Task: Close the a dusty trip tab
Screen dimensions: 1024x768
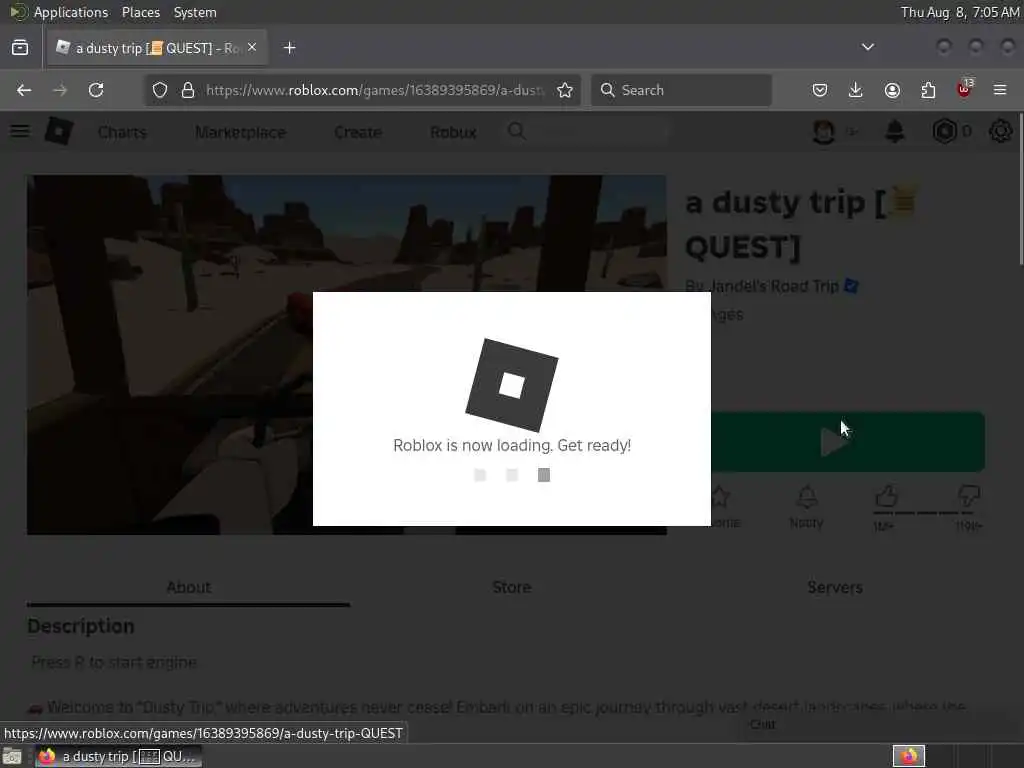Action: click(x=252, y=48)
